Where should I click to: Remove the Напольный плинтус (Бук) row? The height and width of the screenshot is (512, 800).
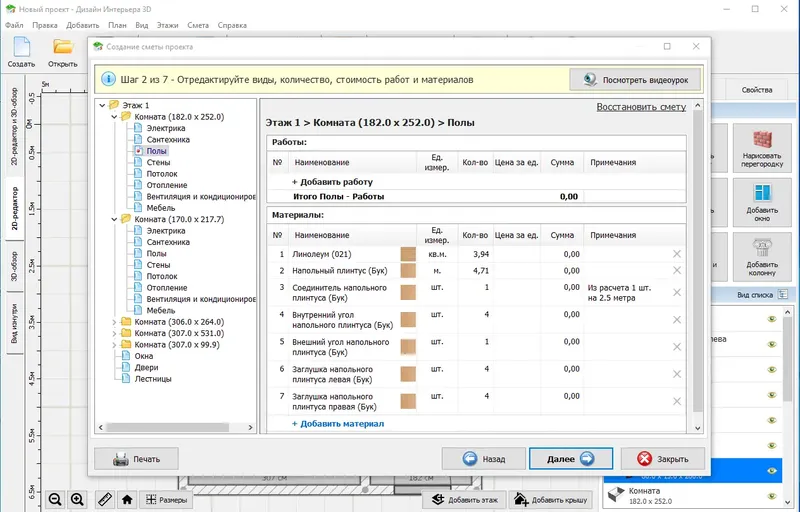point(677,271)
